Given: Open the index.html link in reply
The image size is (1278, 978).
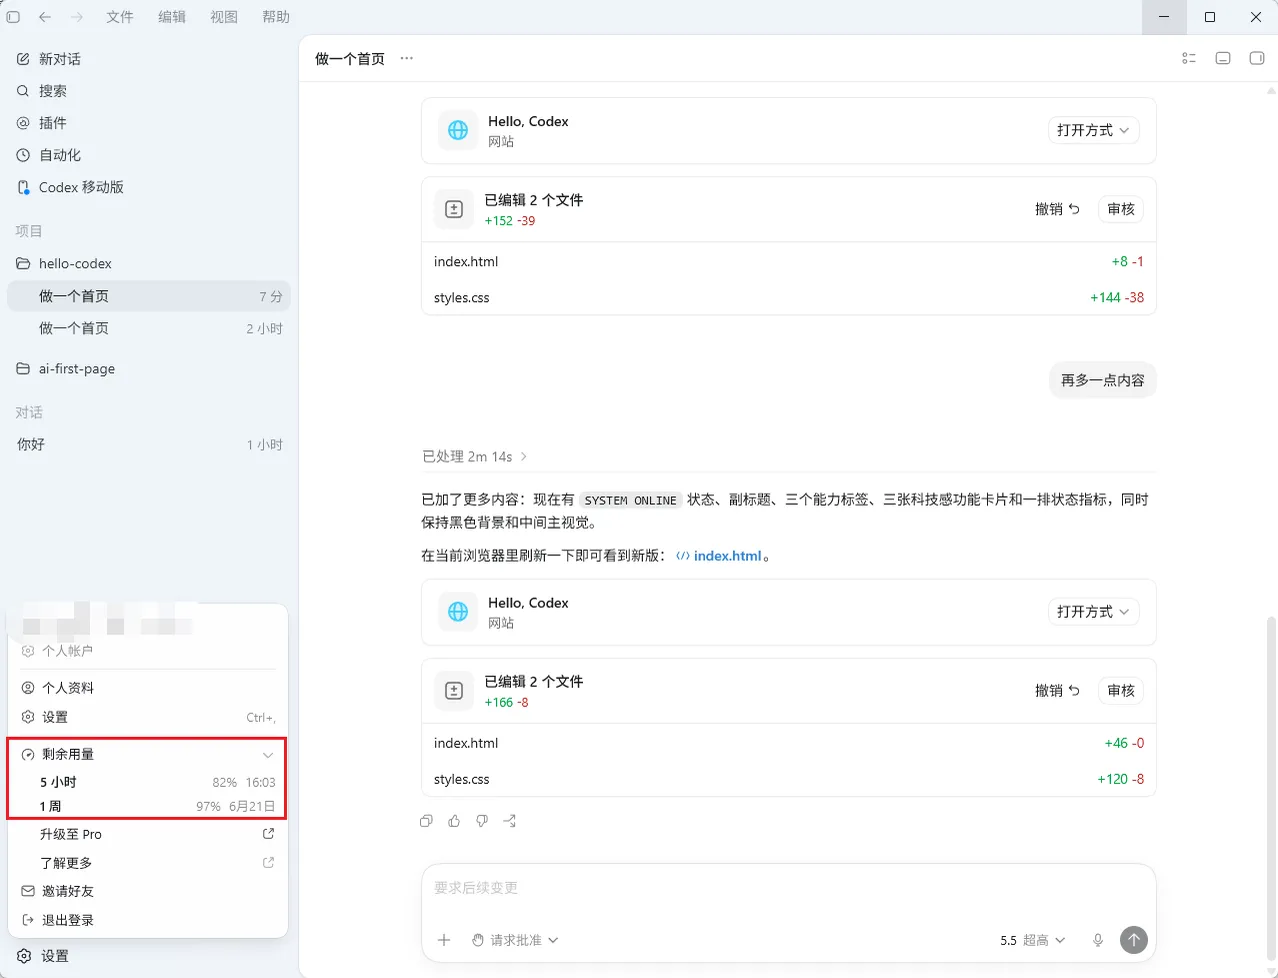Looking at the screenshot, I should click(x=719, y=556).
